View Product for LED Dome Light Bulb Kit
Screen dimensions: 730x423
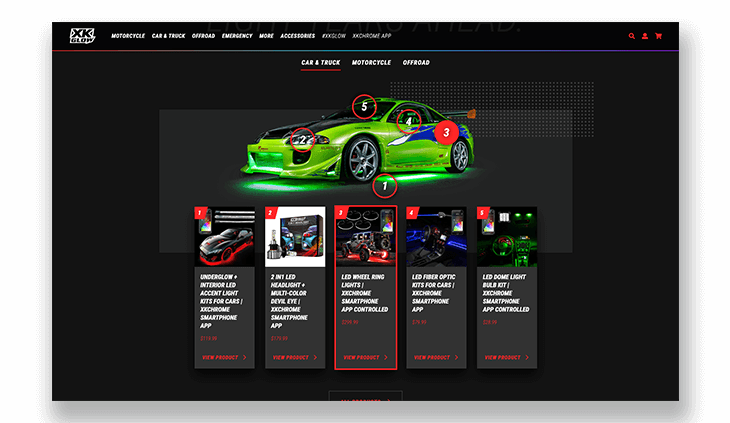click(507, 357)
